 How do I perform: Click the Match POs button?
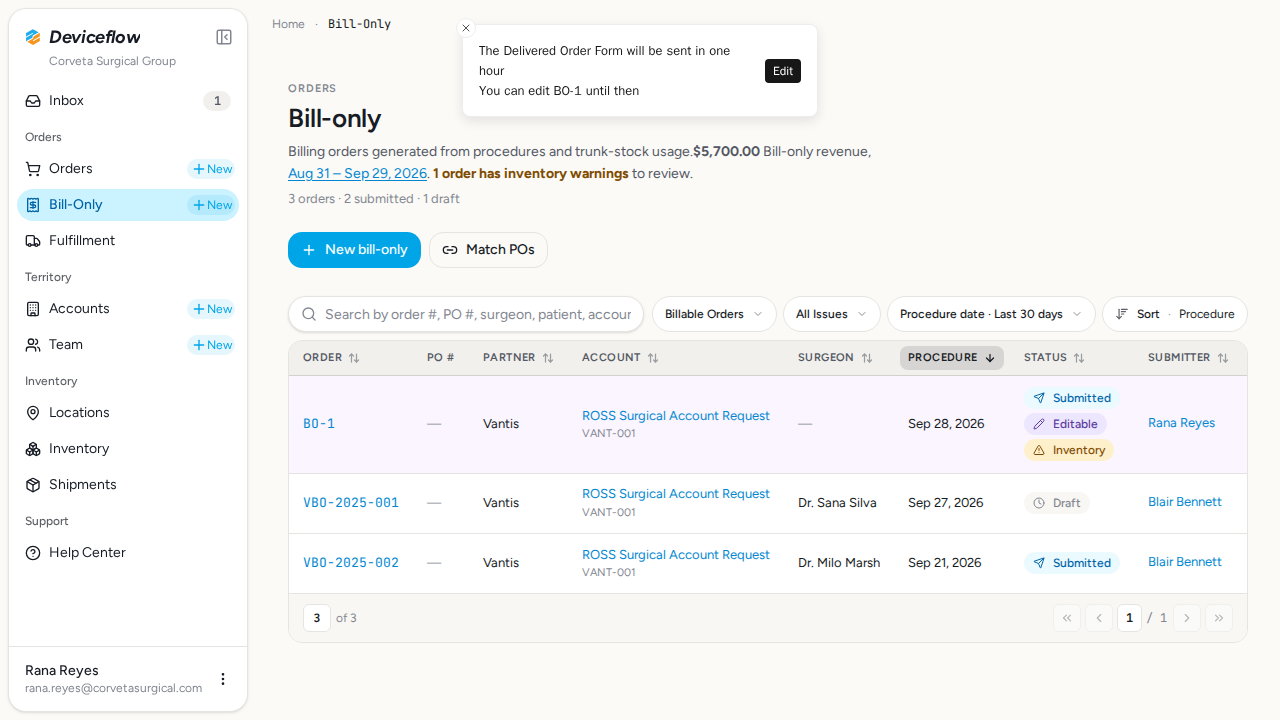pos(488,250)
